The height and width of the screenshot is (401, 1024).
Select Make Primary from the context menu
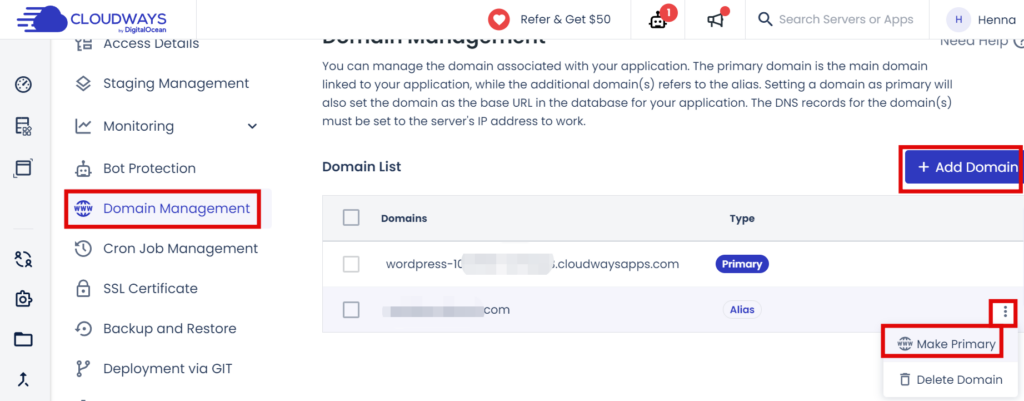pos(948,344)
